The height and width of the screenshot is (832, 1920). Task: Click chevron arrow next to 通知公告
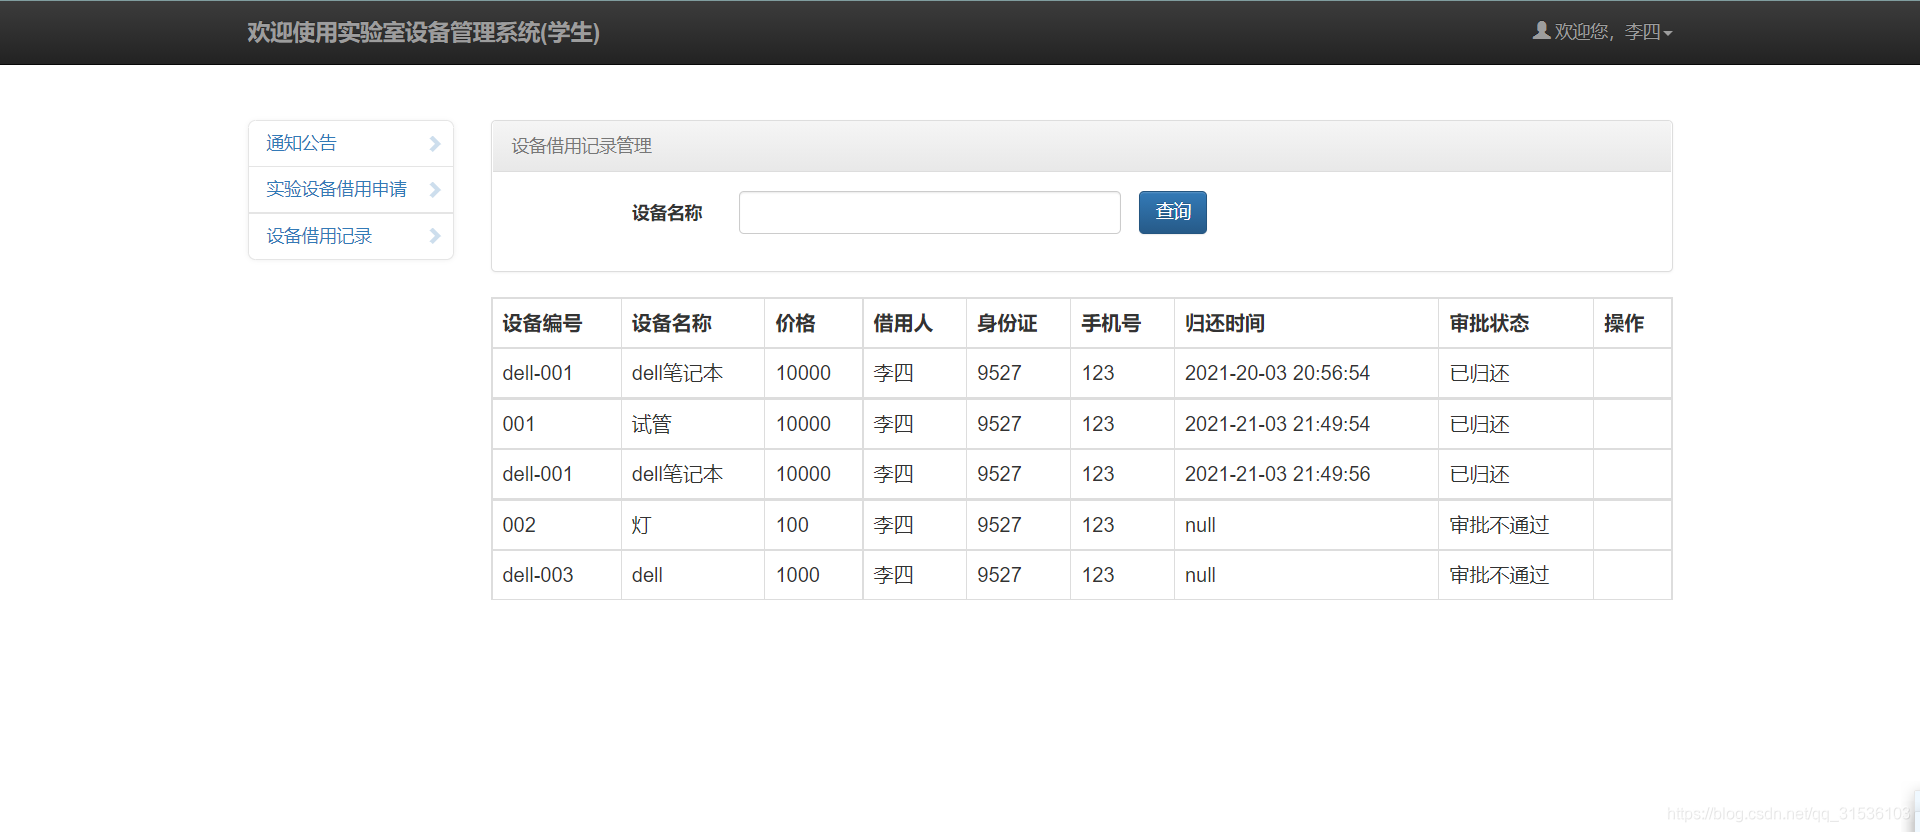point(435,144)
